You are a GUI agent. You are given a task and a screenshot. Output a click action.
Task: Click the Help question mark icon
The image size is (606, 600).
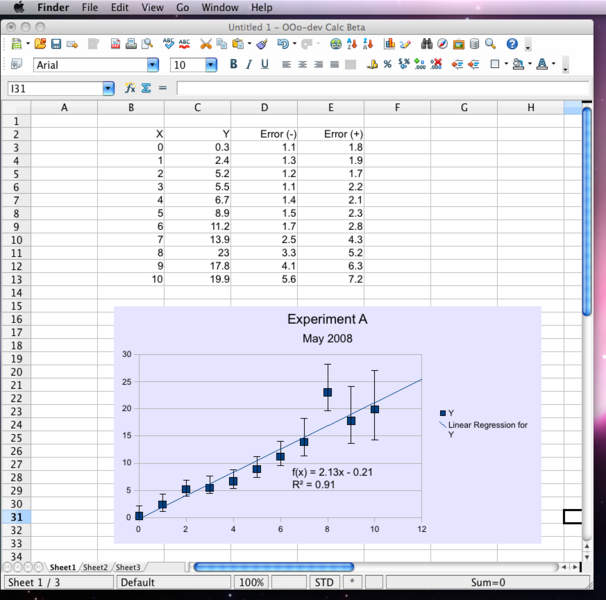tap(512, 44)
